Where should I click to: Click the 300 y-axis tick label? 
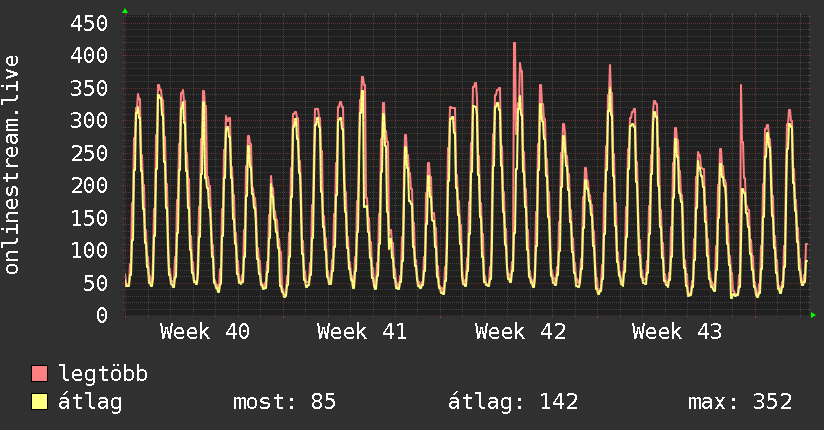[89, 120]
